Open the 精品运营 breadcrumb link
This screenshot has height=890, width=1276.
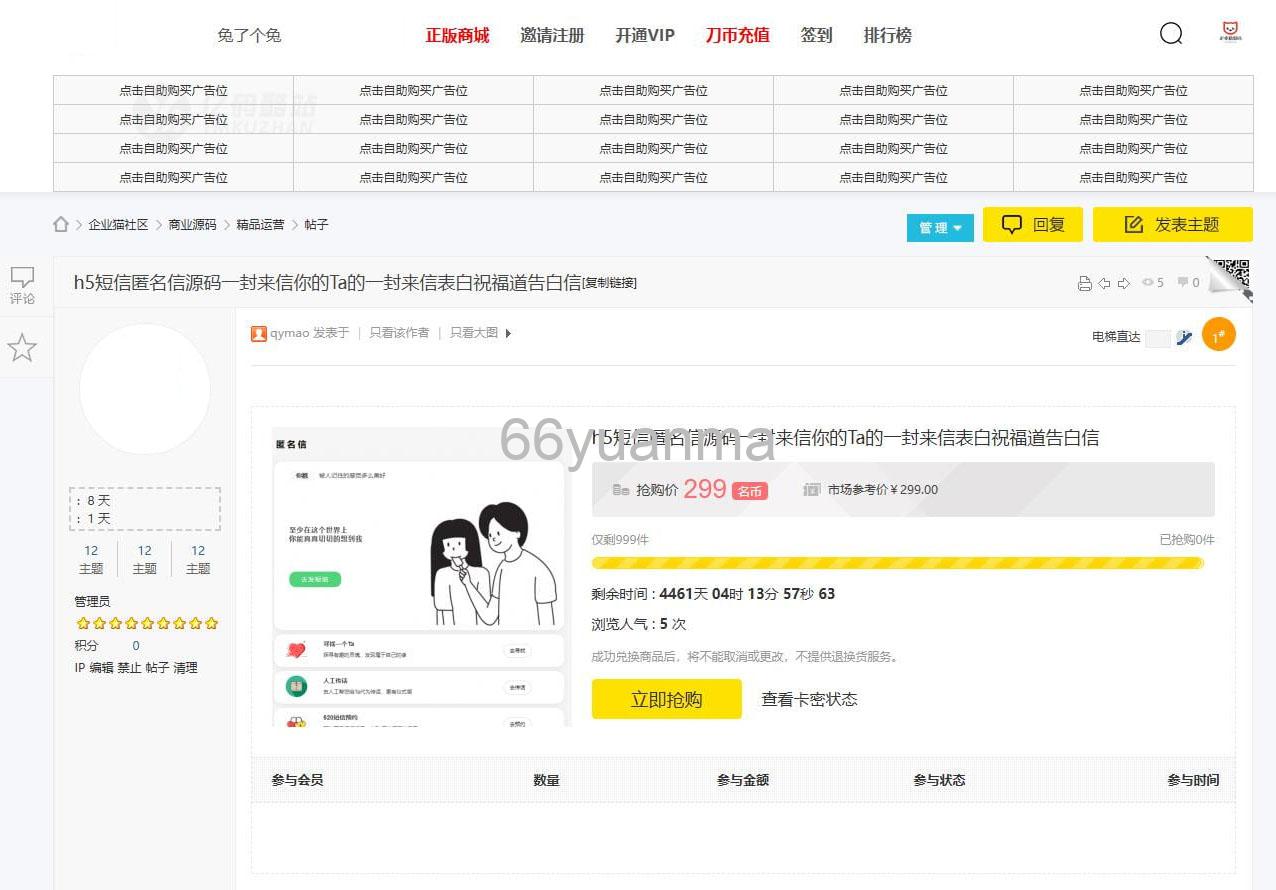pyautogui.click(x=260, y=224)
